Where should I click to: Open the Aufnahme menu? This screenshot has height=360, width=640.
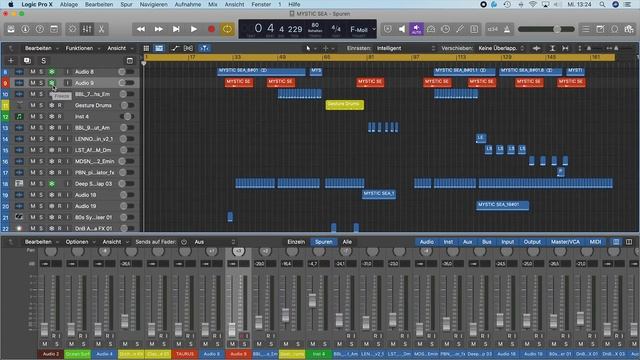pos(188,4)
